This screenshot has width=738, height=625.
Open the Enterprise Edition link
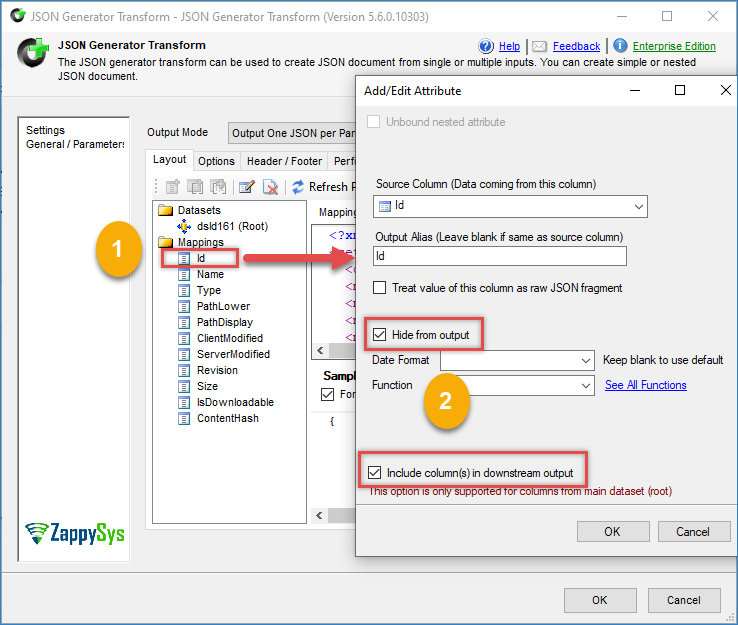click(674, 46)
